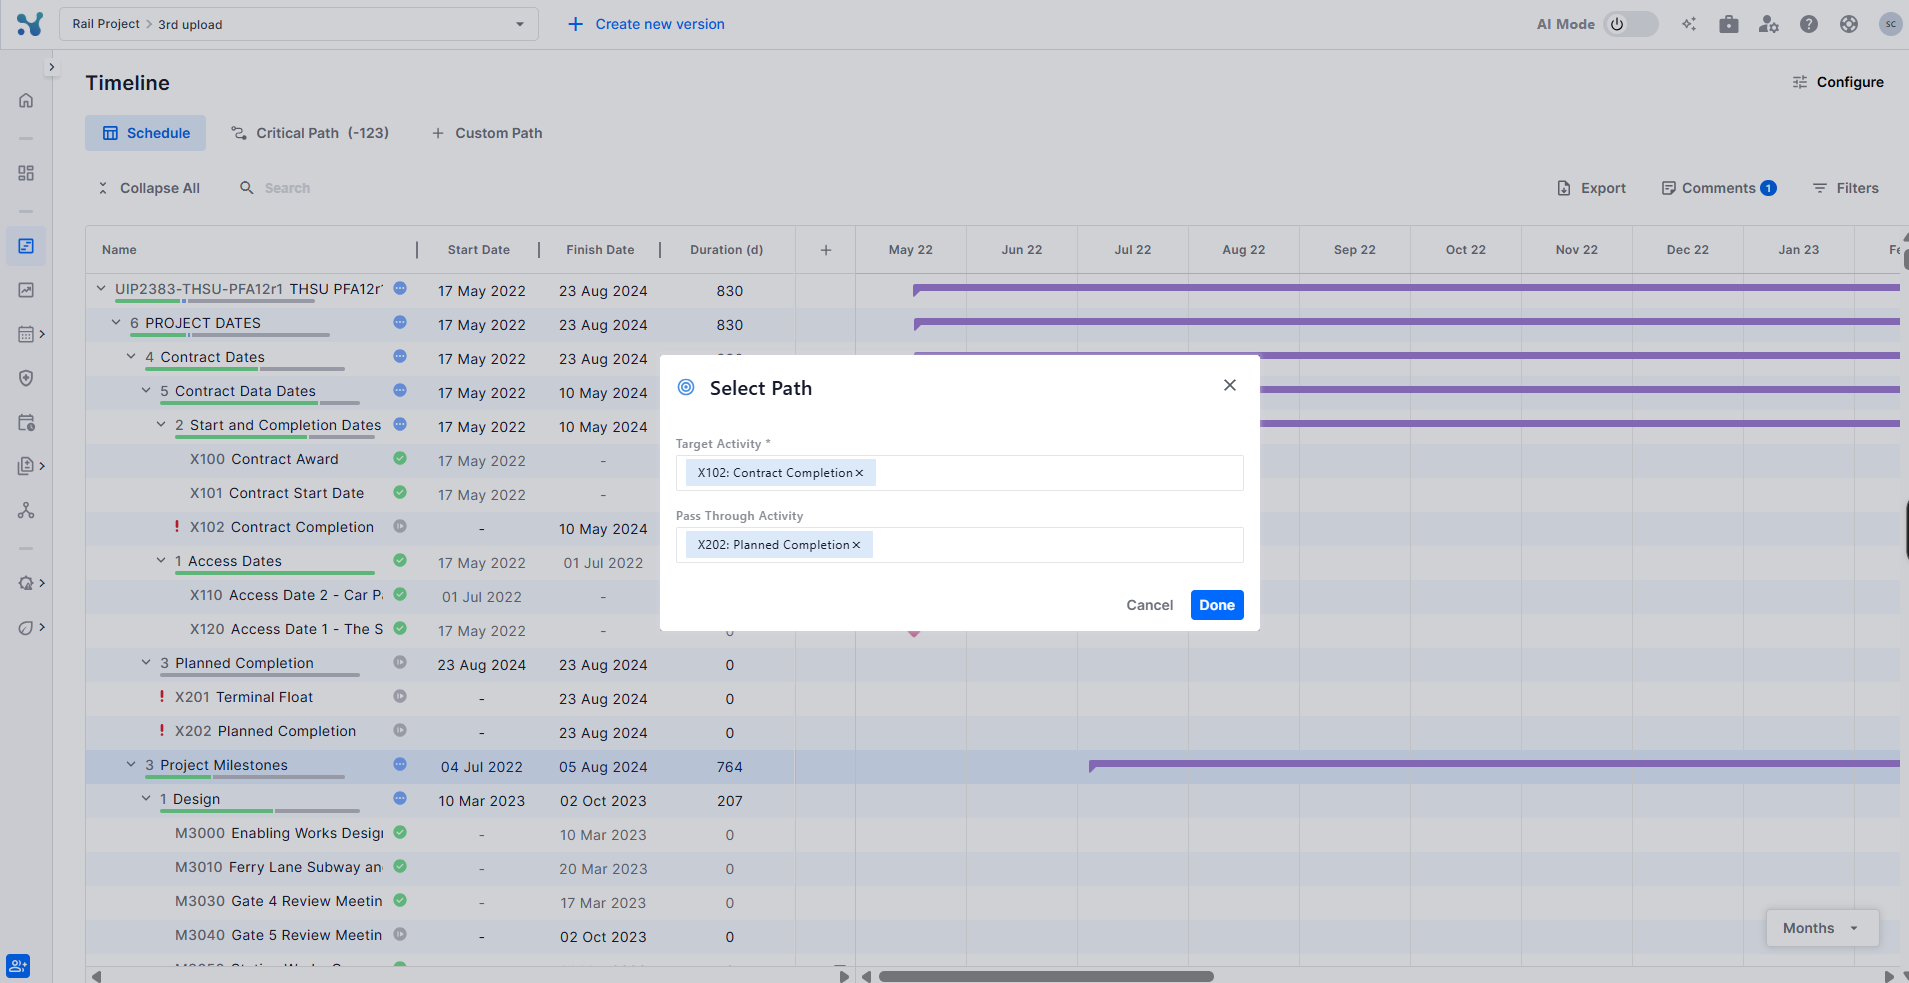This screenshot has width=1909, height=983.
Task: Click the shield icon in left sidebar
Action: (26, 378)
